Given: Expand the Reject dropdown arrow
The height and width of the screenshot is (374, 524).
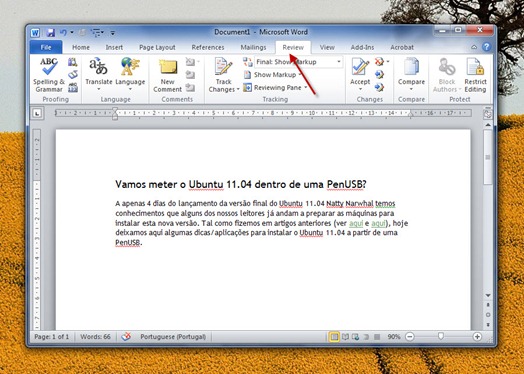Looking at the screenshot, I should click(388, 62).
